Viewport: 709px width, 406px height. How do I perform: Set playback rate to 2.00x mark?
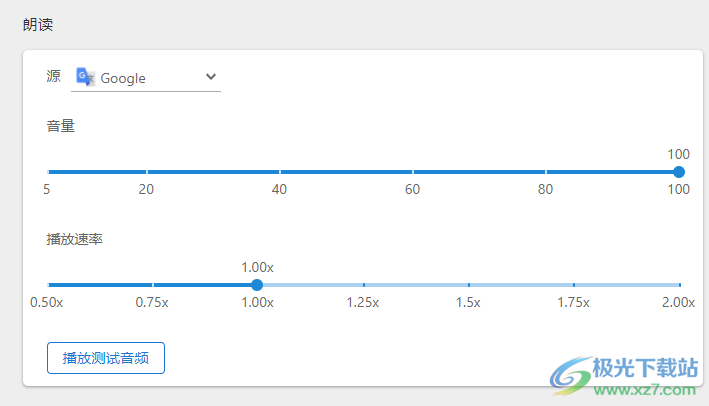[679, 285]
